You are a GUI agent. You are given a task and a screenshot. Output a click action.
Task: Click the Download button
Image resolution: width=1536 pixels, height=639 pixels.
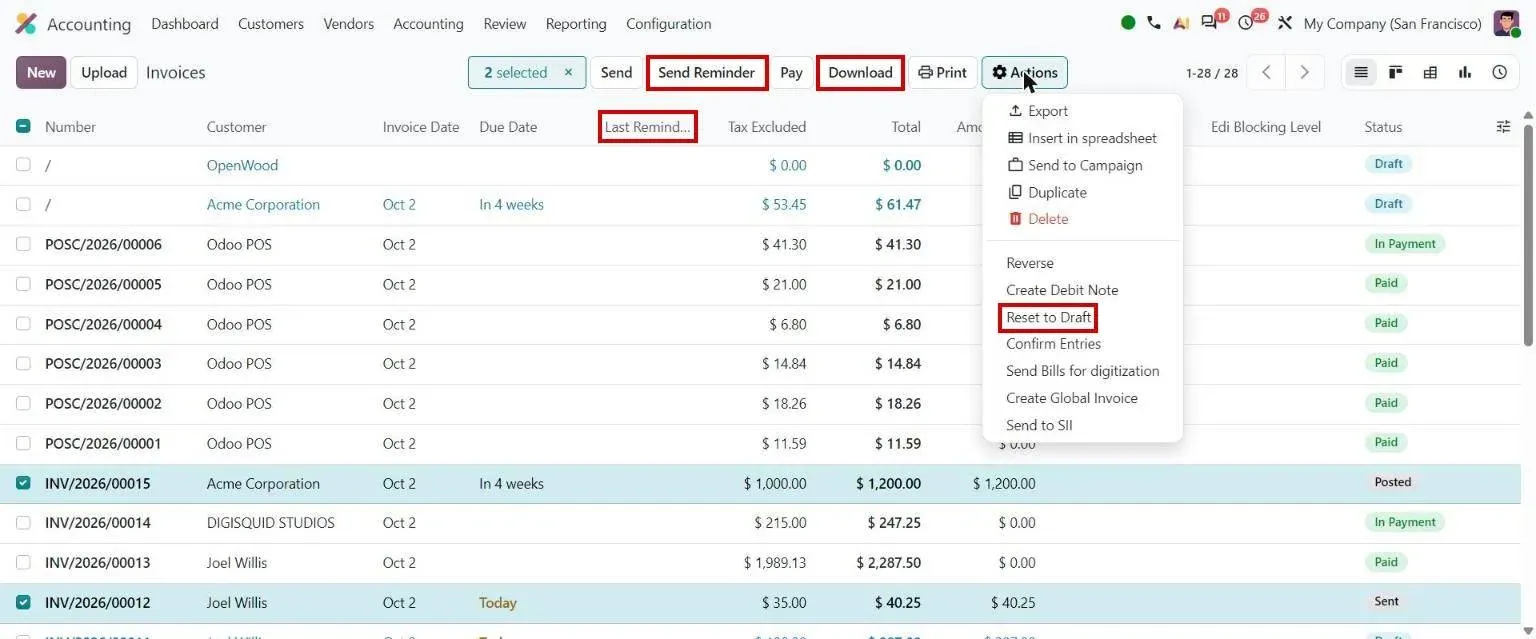[860, 72]
